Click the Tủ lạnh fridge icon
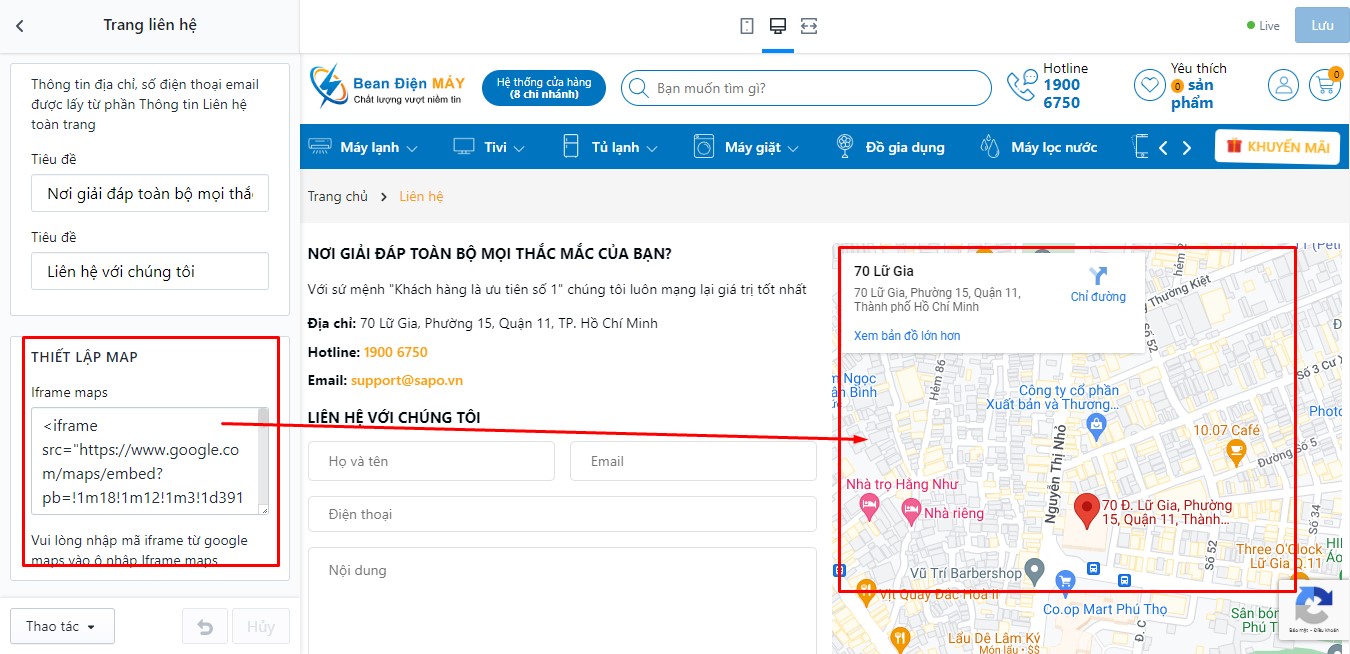This screenshot has height=654, width=1350. click(571, 147)
